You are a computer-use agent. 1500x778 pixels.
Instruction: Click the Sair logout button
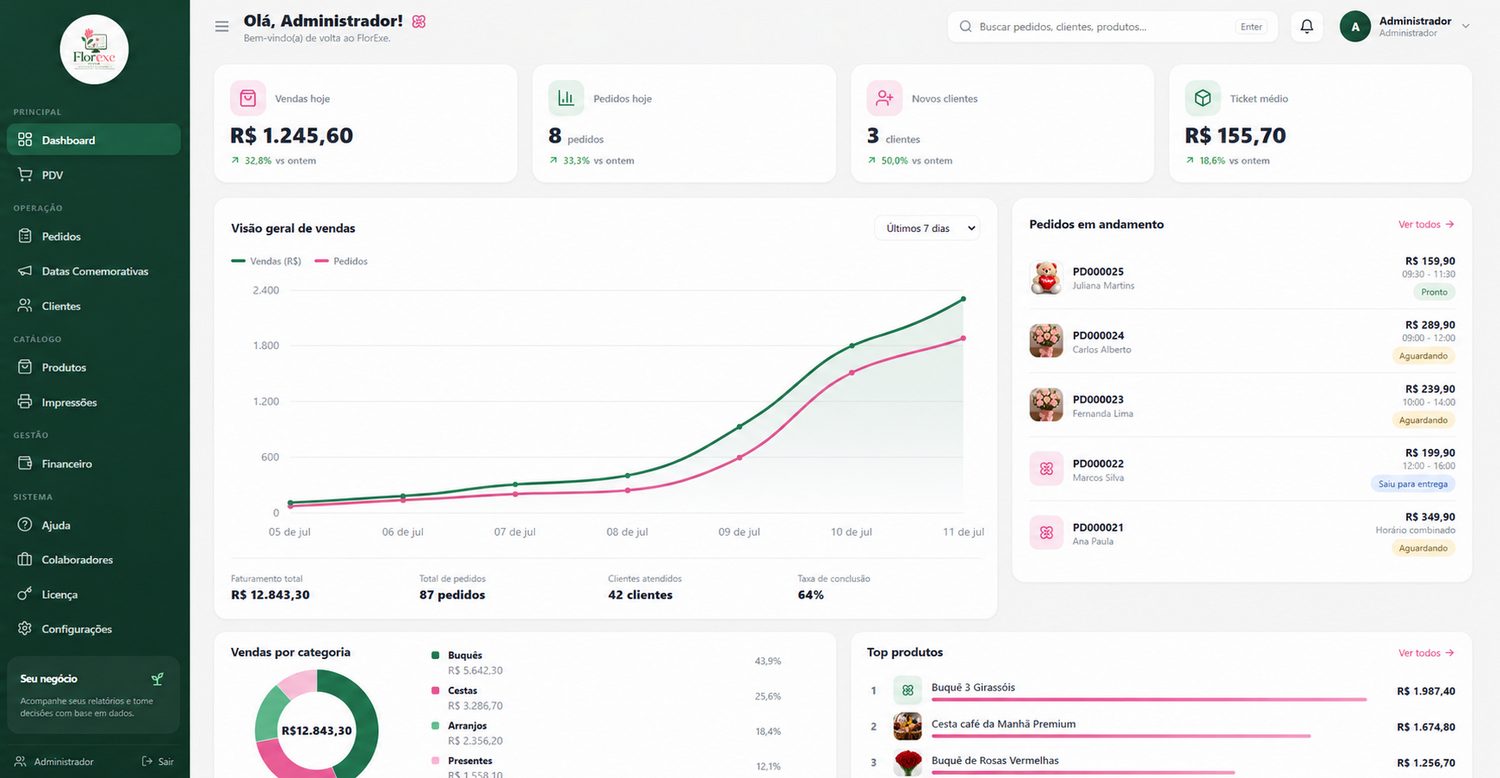pos(158,762)
